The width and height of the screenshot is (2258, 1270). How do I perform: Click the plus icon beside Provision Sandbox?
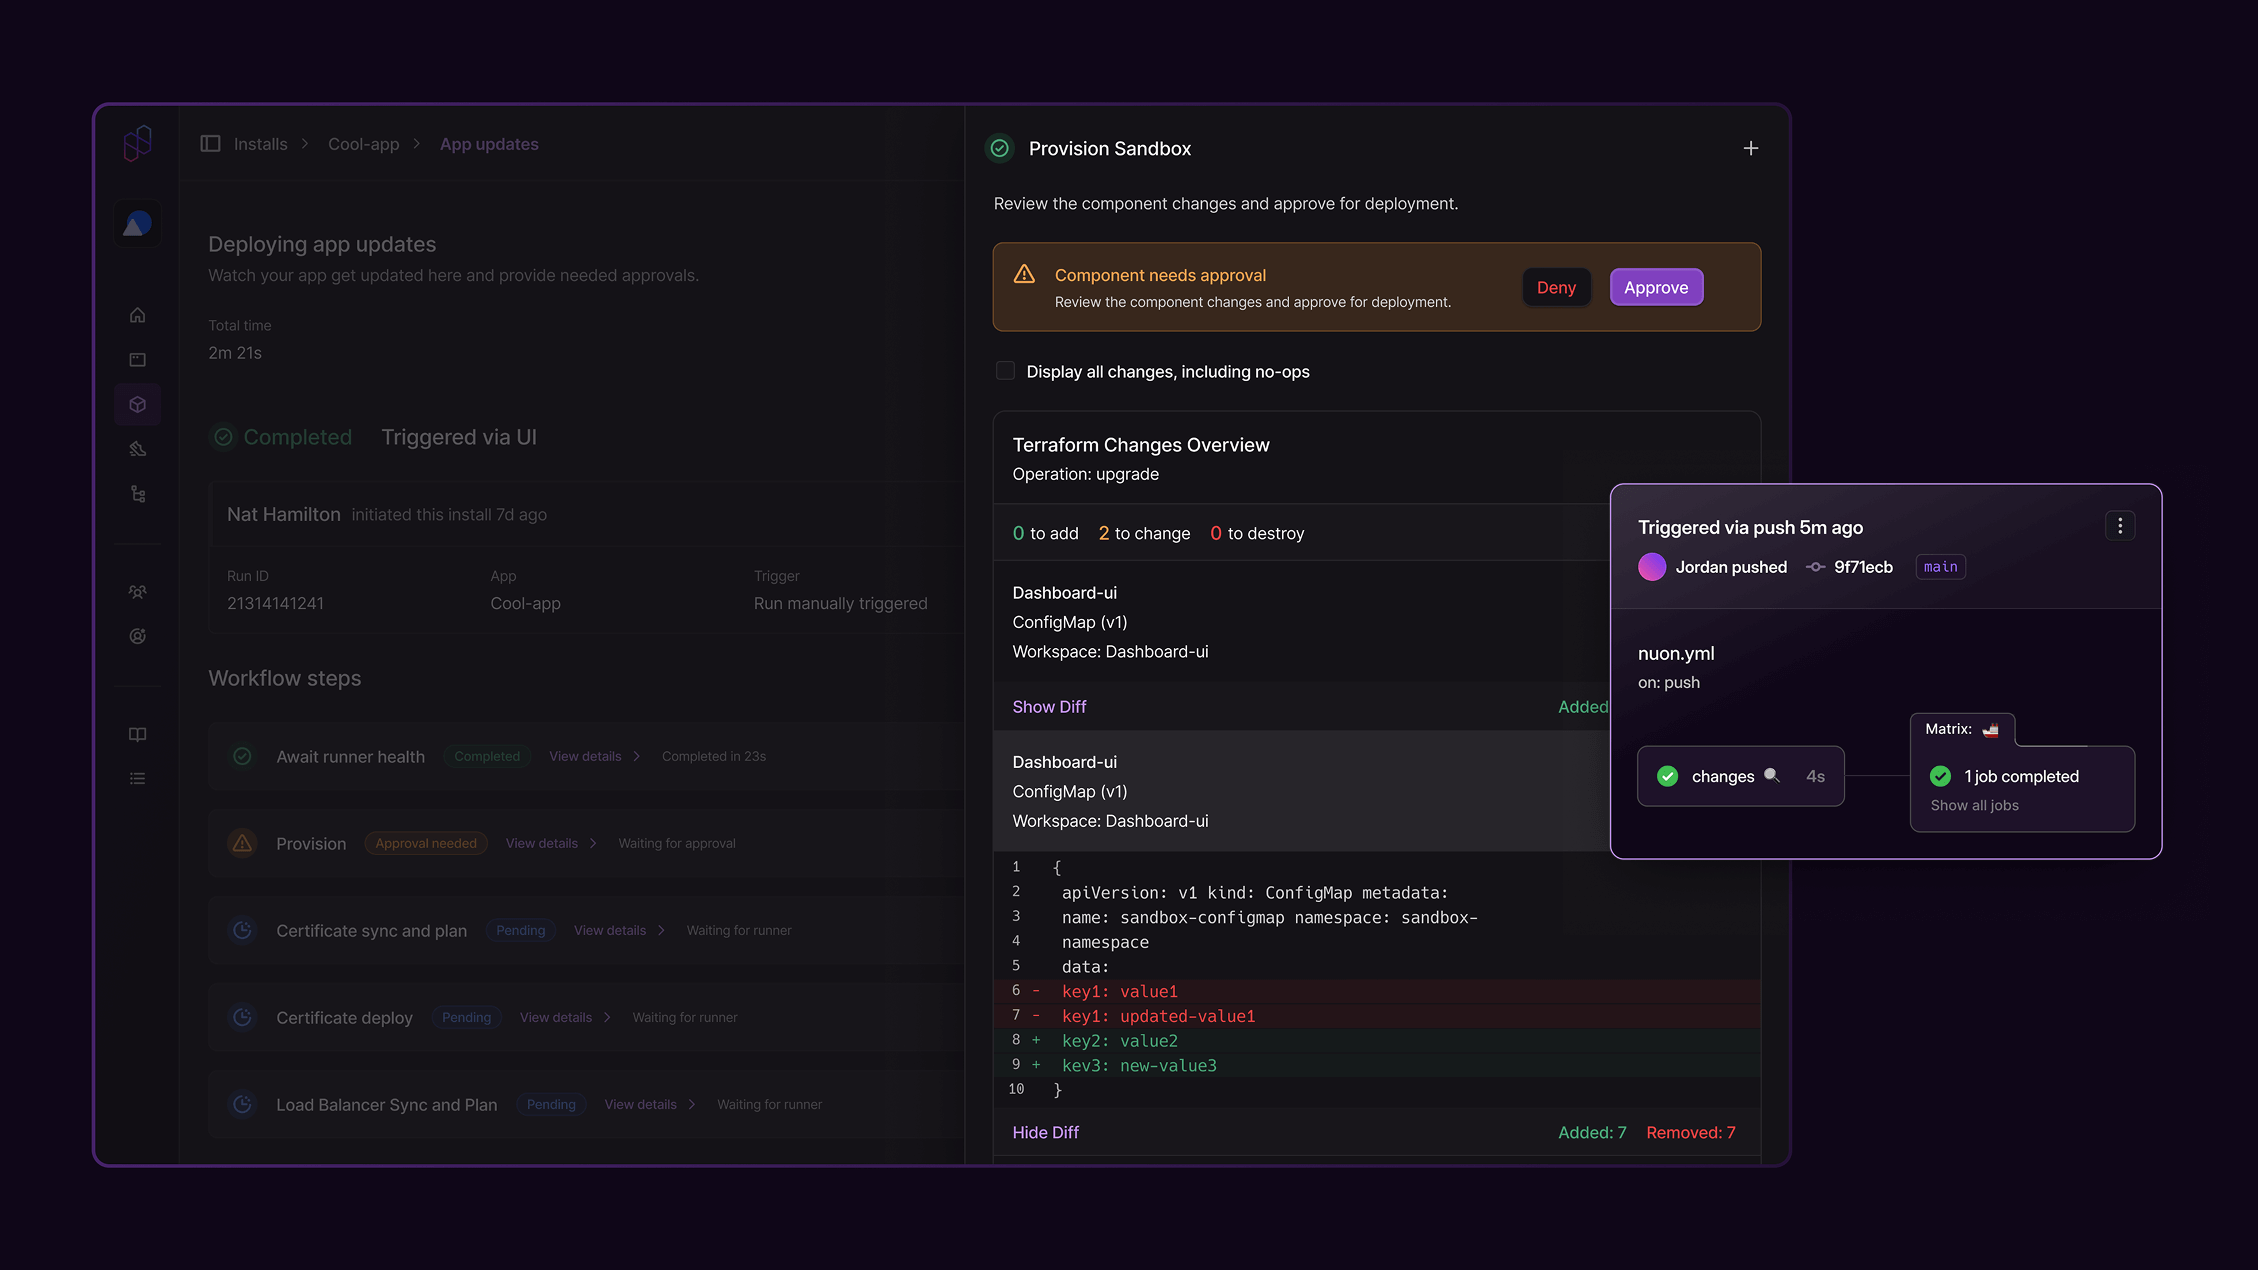click(1750, 148)
